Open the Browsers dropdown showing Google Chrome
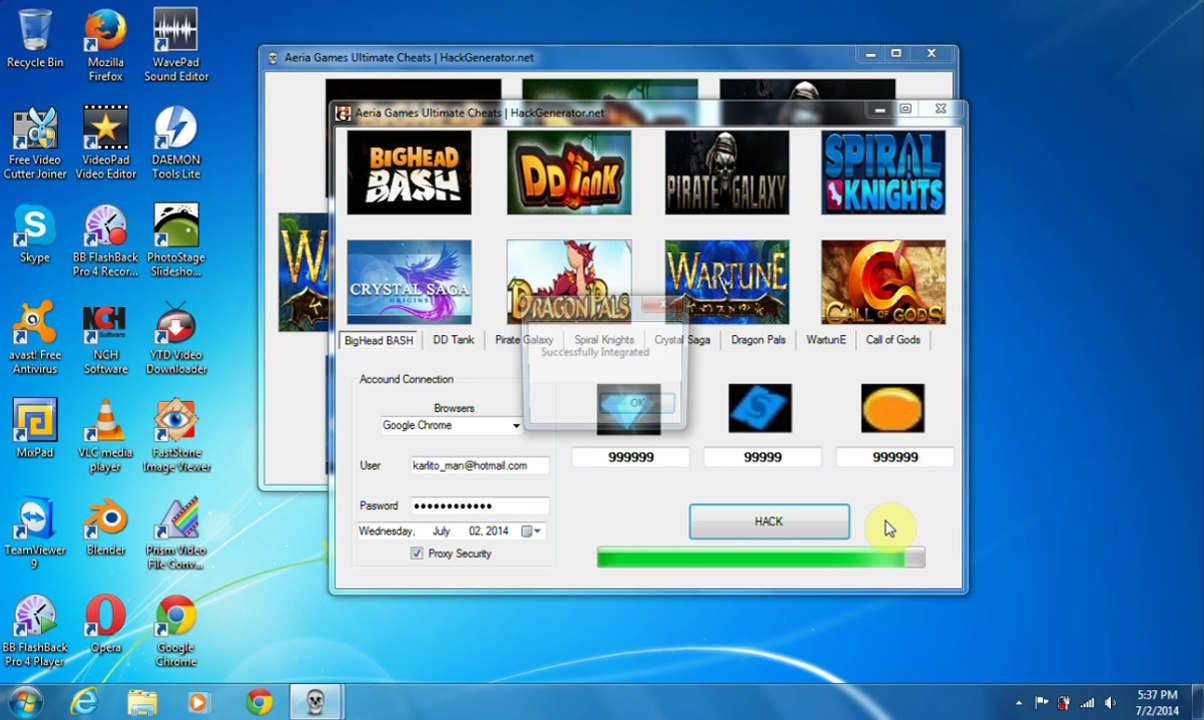Image resolution: width=1204 pixels, height=720 pixels. click(x=452, y=425)
